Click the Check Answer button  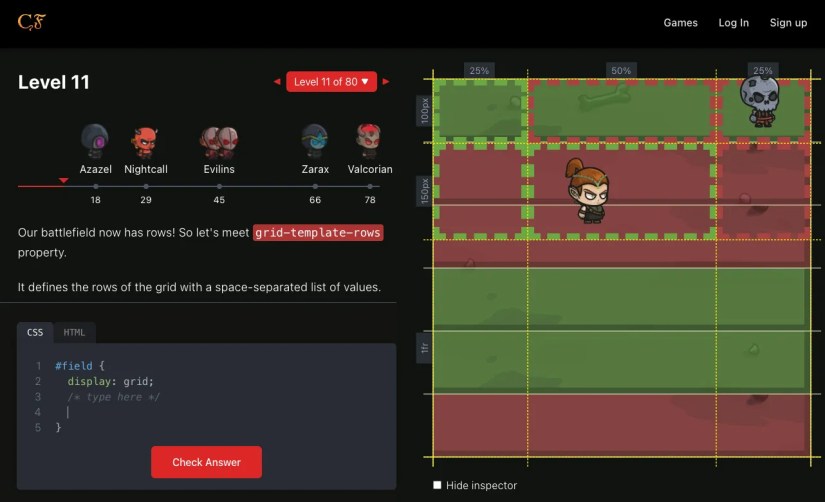tap(206, 462)
